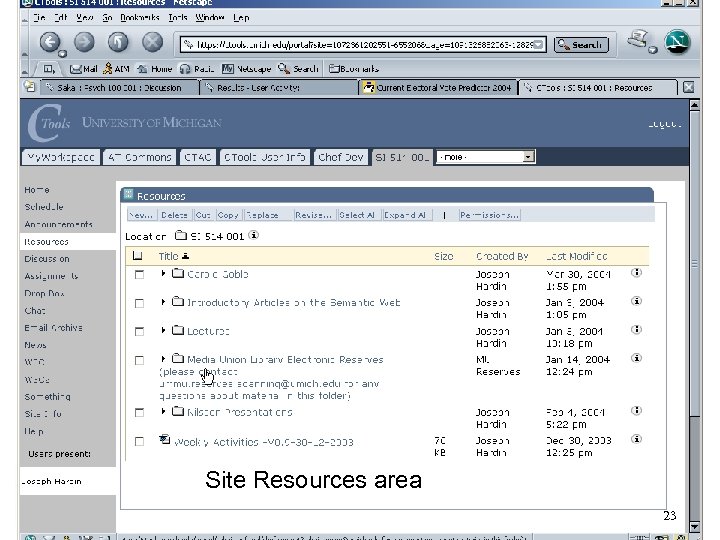The height and width of the screenshot is (540, 720).
Task: Expand the Carole Goble folder triangle
Action: [163, 273]
